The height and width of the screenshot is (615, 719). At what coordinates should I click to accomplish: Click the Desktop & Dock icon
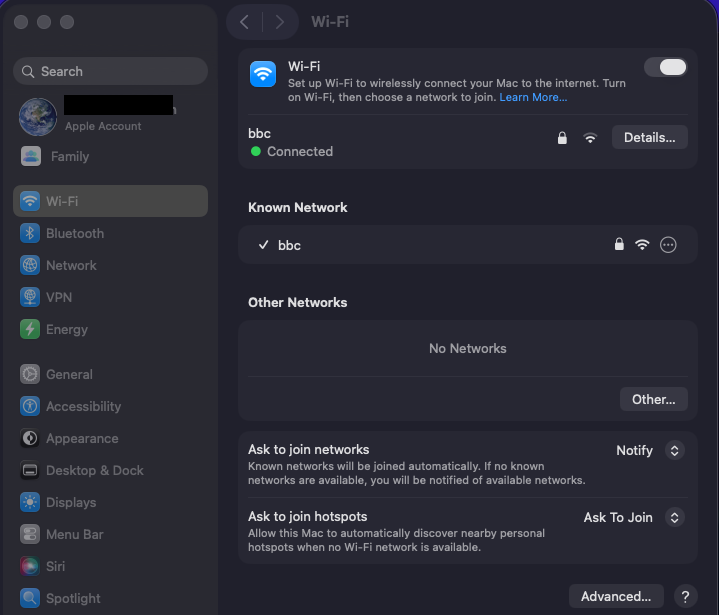click(x=30, y=471)
